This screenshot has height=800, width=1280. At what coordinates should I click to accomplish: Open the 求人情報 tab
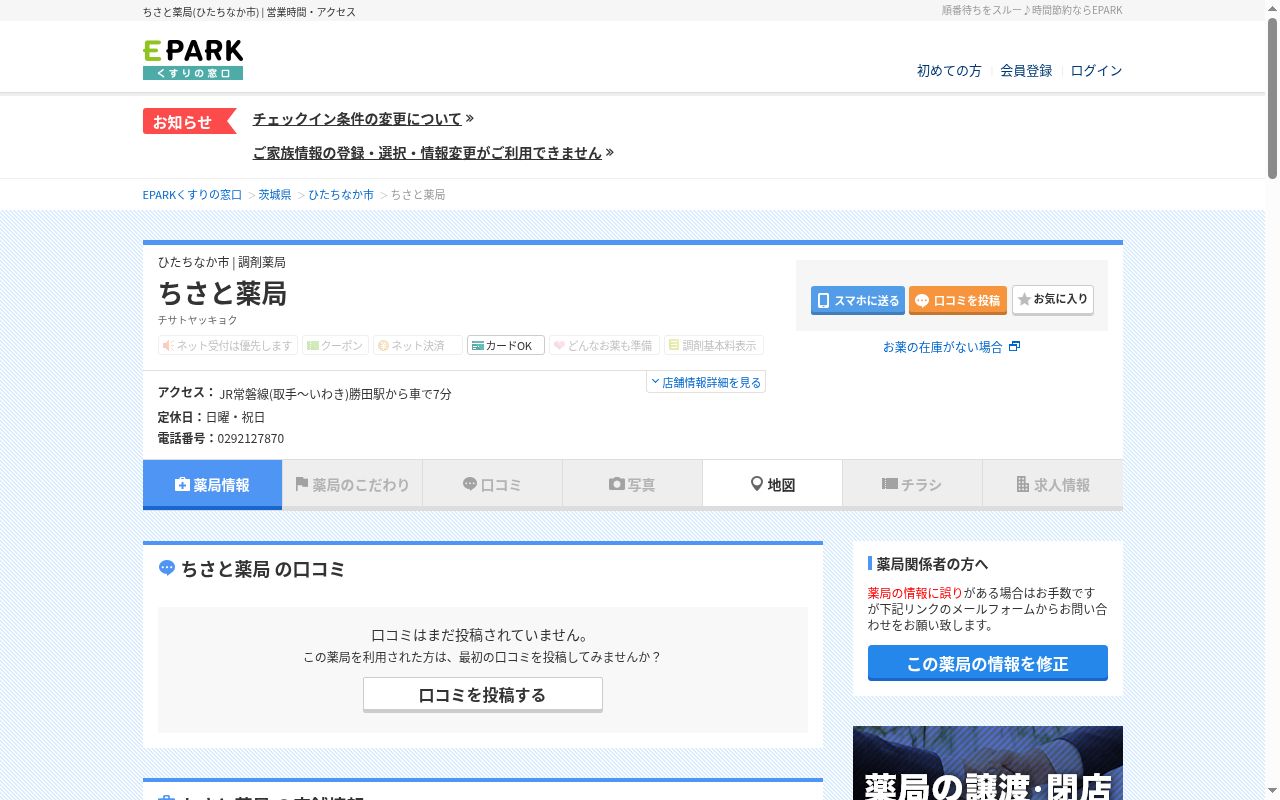point(1053,485)
